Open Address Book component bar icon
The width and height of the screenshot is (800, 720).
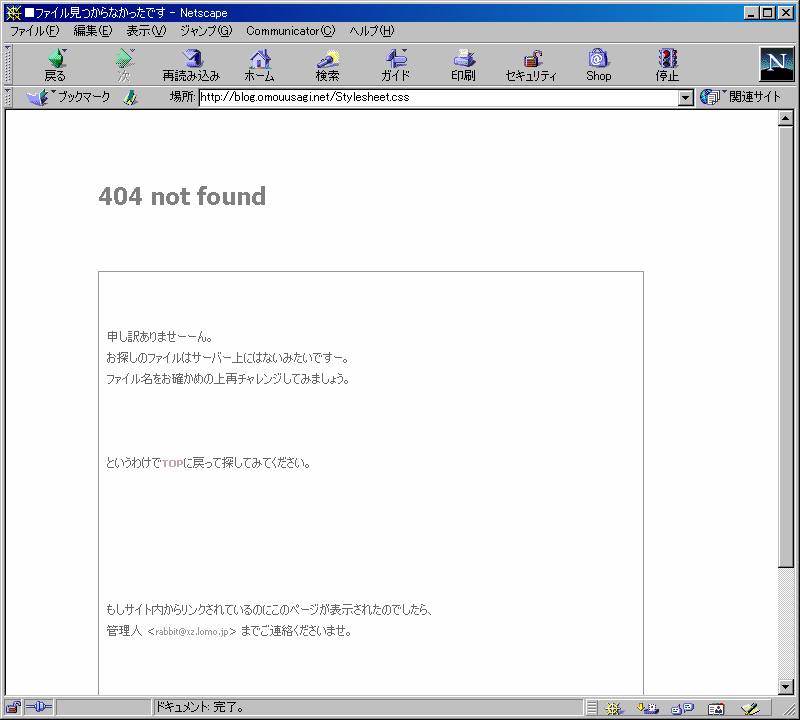(x=716, y=708)
